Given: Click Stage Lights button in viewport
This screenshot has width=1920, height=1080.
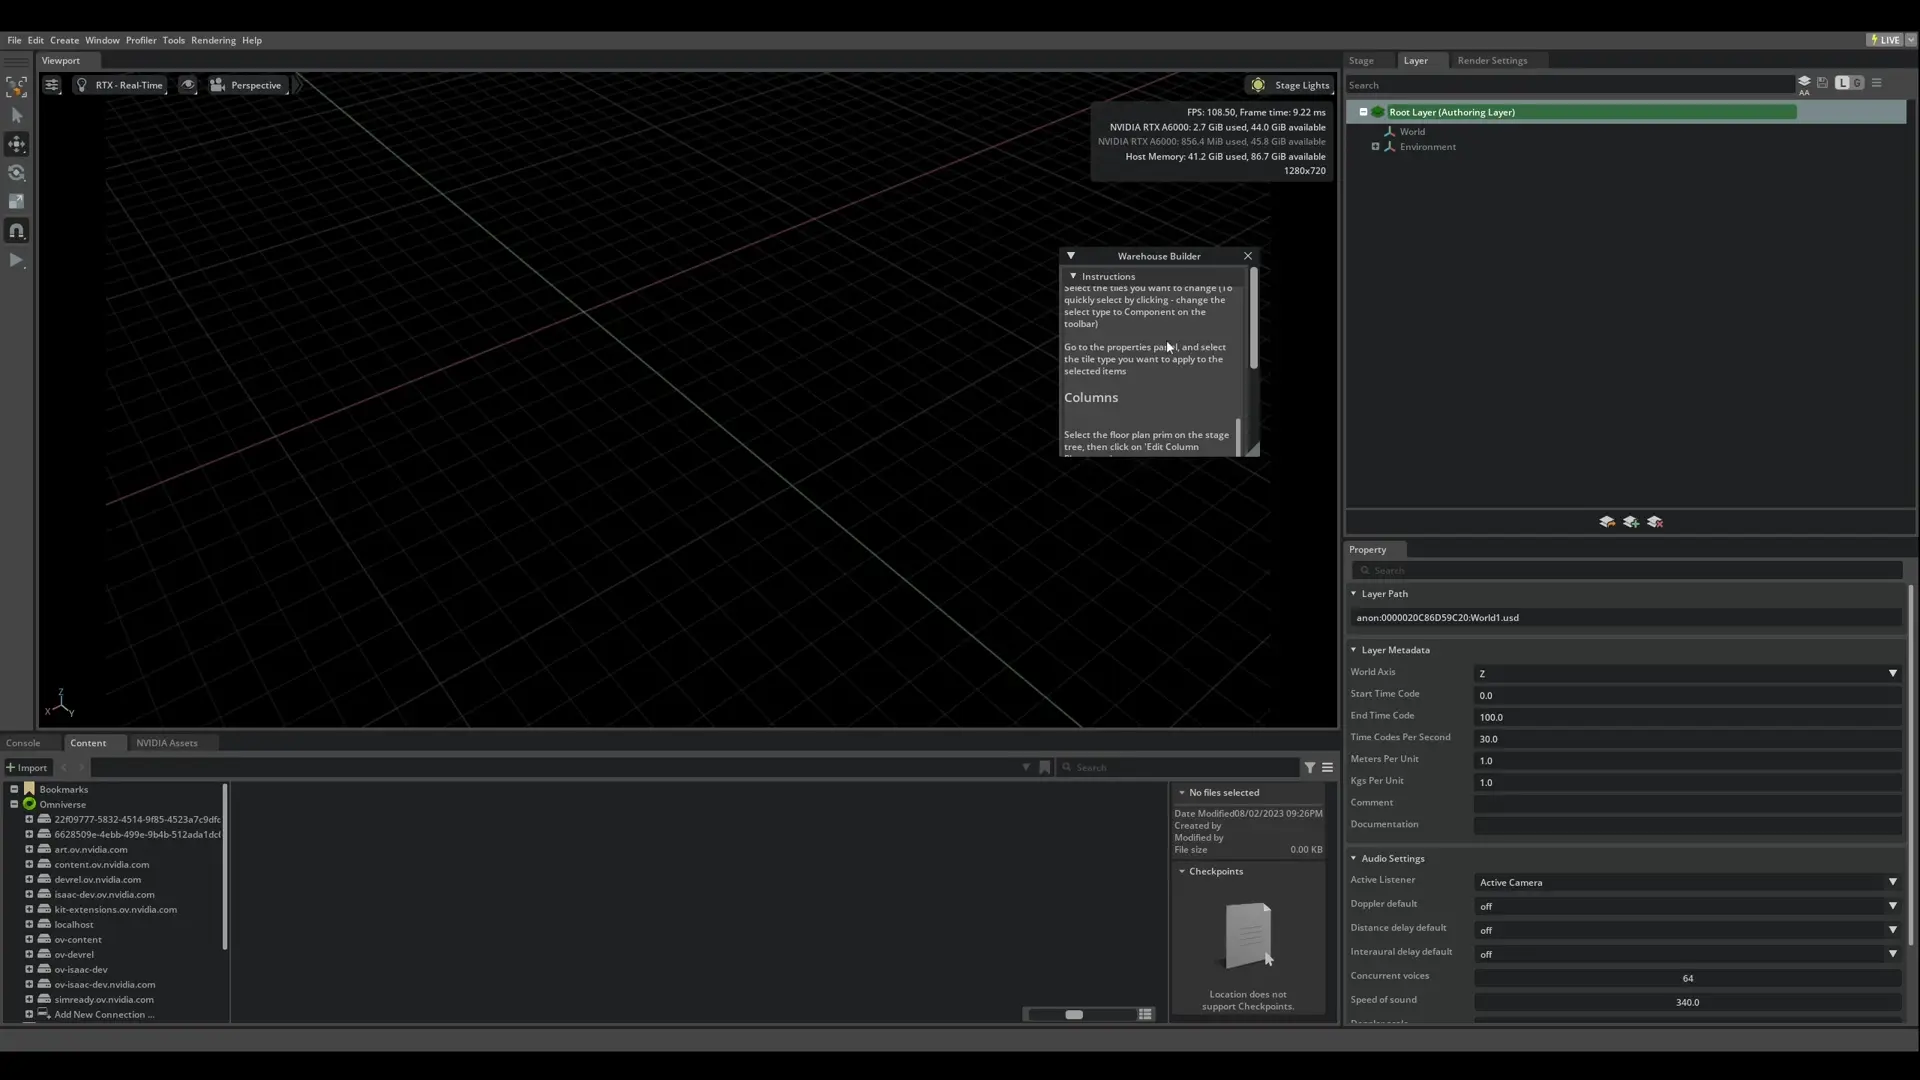Looking at the screenshot, I should click(x=1292, y=85).
